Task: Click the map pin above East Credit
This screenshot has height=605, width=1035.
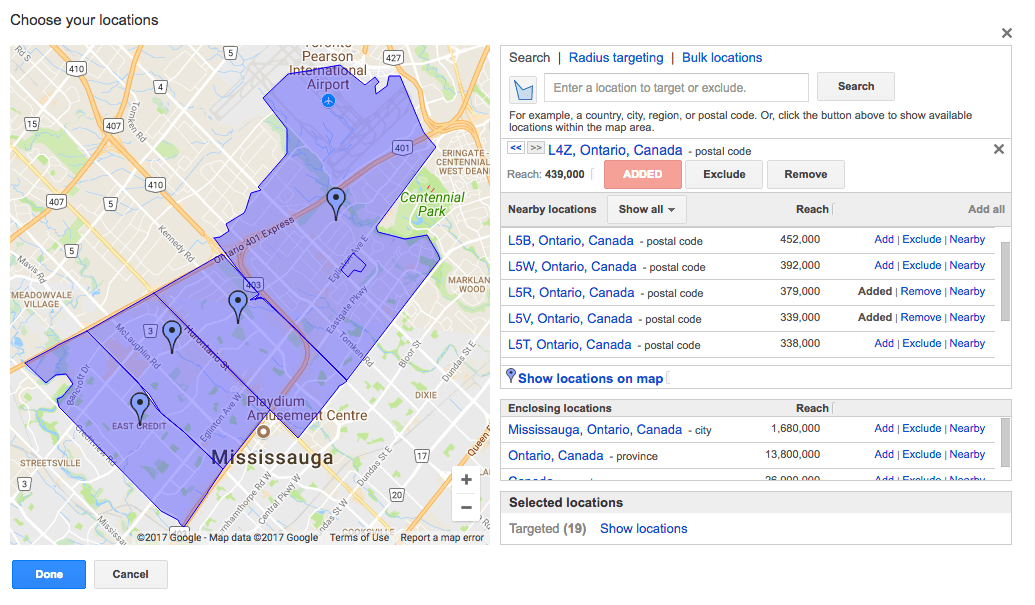Action: click(x=139, y=408)
